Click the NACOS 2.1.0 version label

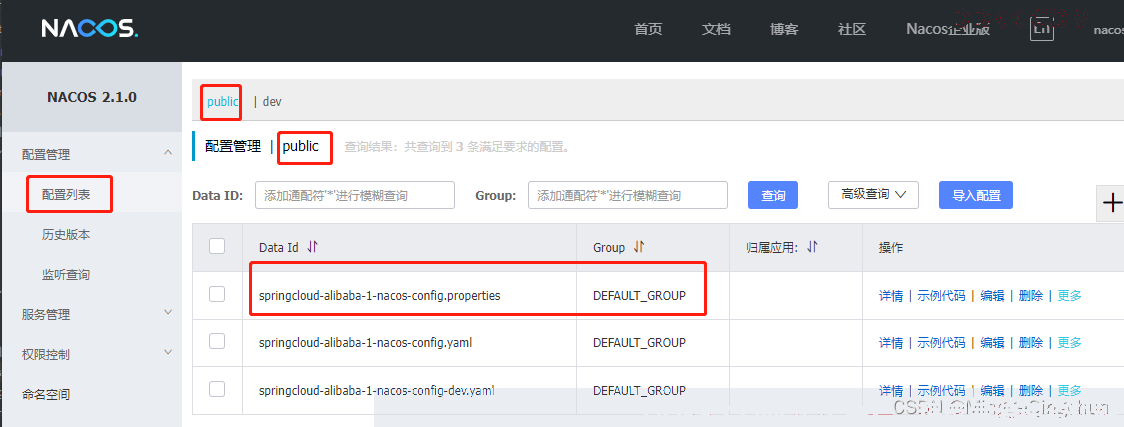[x=92, y=97]
